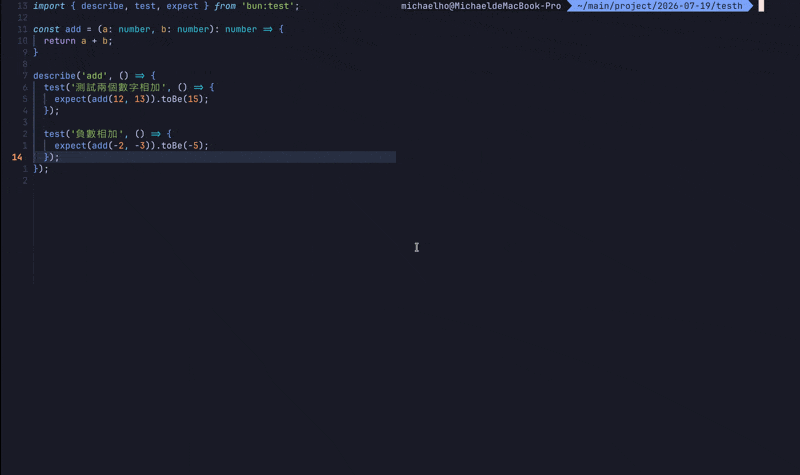Click the test '測試兩個數字相加' line
Viewport: 800px width, 475px height.
point(129,87)
